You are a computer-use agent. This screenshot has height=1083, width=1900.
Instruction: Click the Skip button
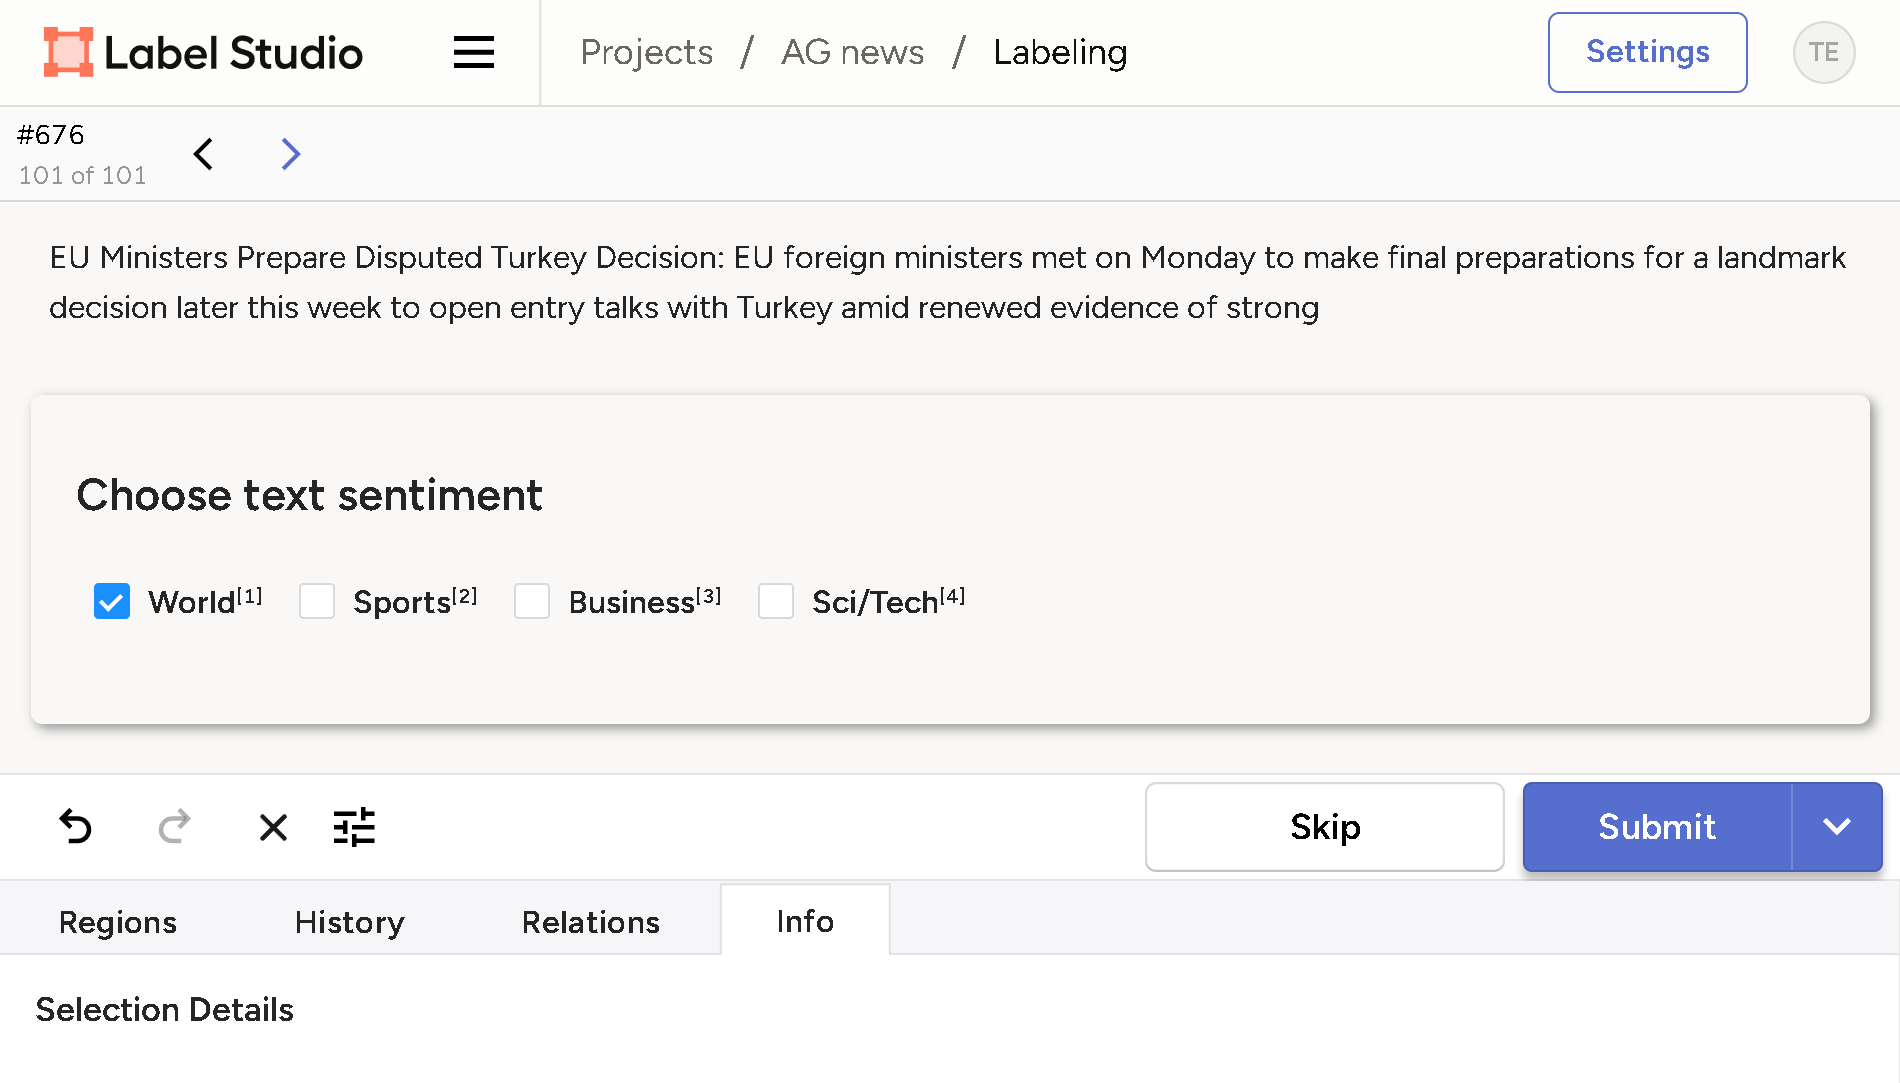pos(1324,827)
